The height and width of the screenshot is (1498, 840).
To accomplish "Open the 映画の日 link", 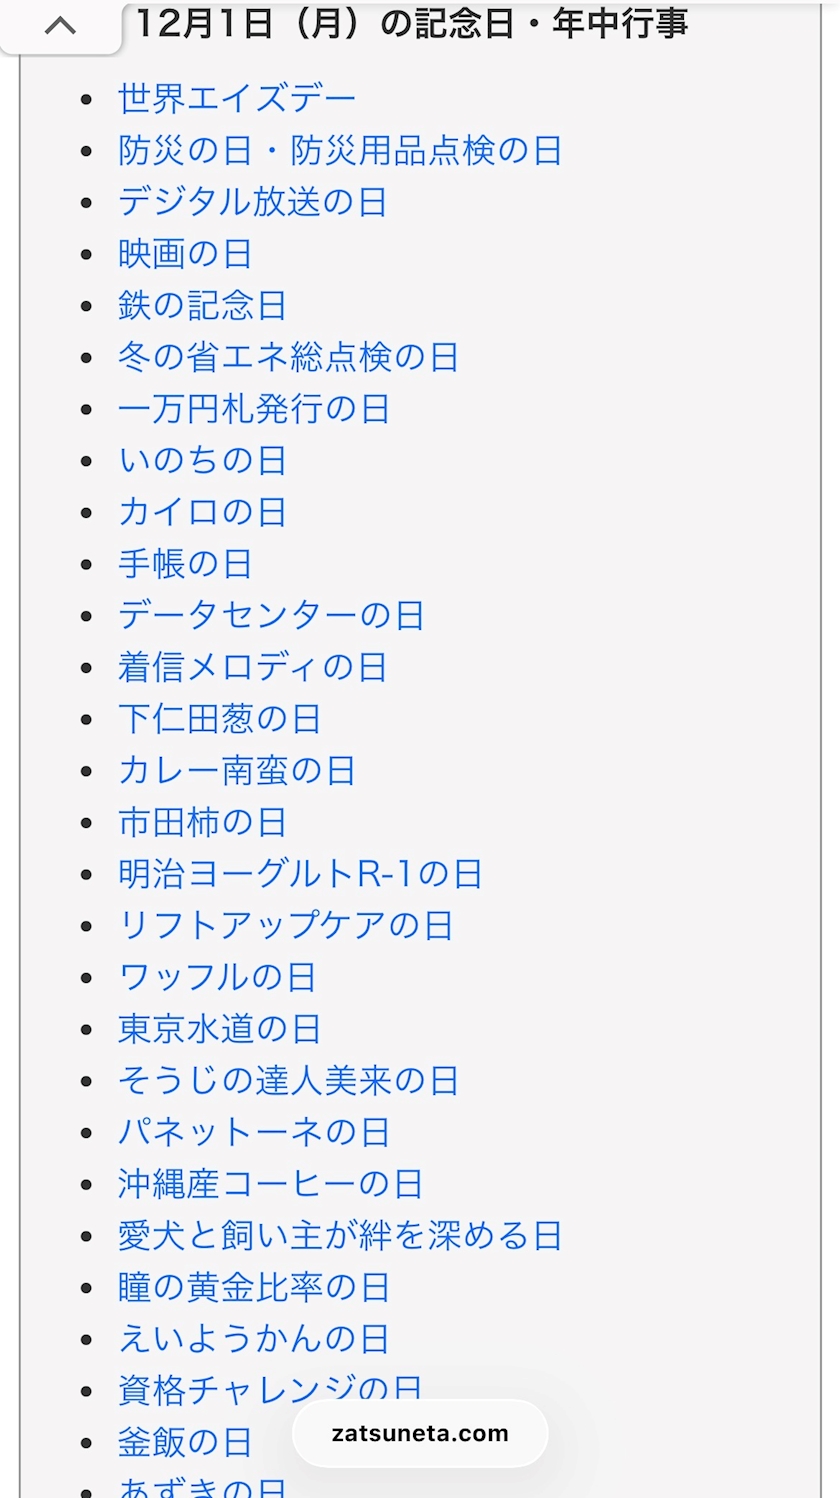I will coord(185,254).
